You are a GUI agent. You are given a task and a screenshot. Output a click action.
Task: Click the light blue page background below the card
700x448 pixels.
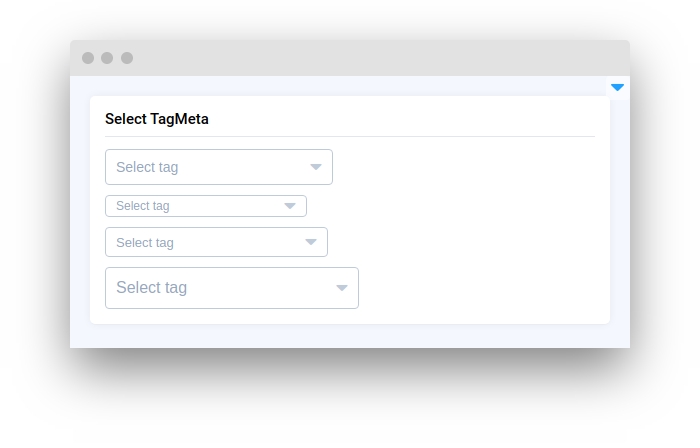(350, 336)
